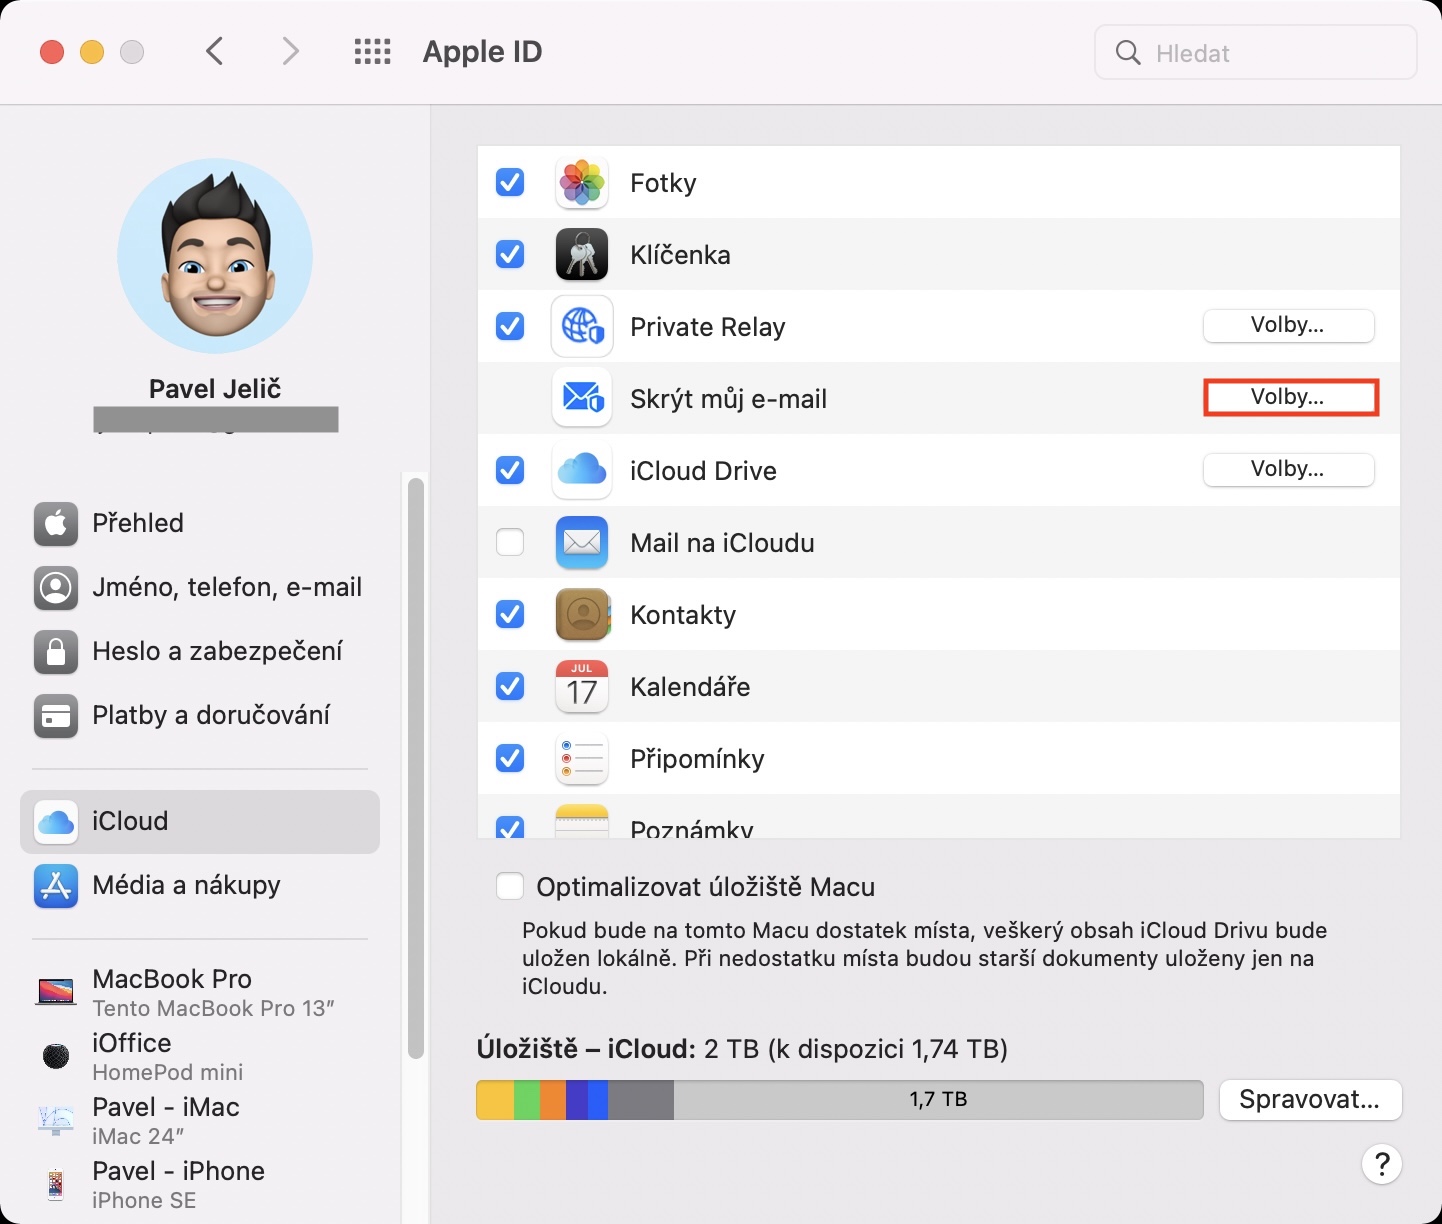
Task: Uncheck the Klíčenka checkbox
Action: pos(510,255)
